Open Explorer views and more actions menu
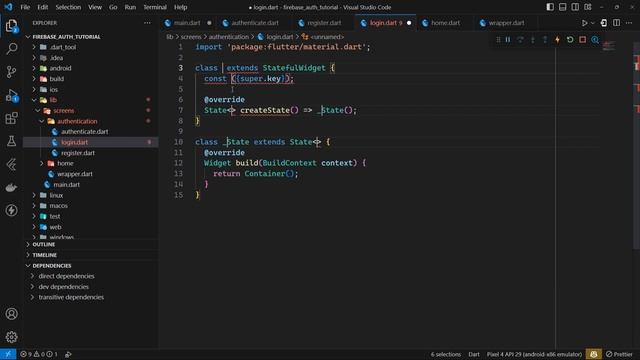This screenshot has width=640, height=360. (x=147, y=23)
